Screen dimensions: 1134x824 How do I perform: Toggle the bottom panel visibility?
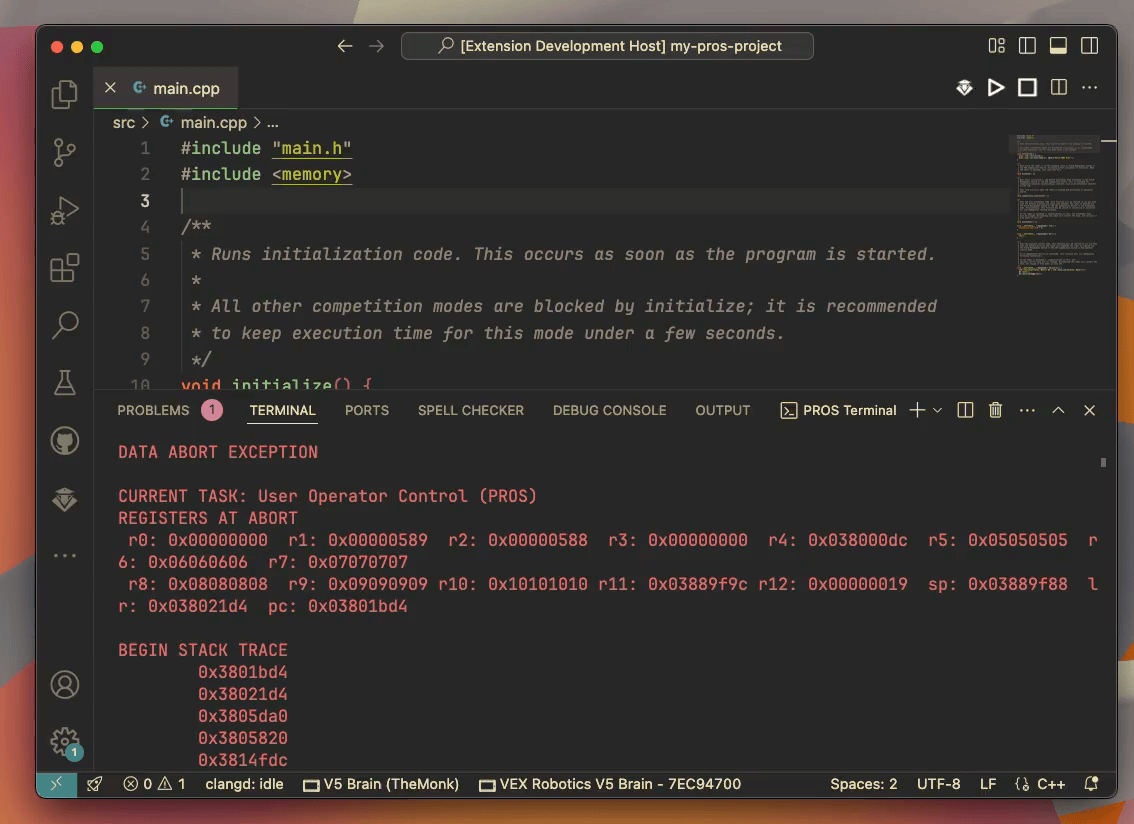1058,46
